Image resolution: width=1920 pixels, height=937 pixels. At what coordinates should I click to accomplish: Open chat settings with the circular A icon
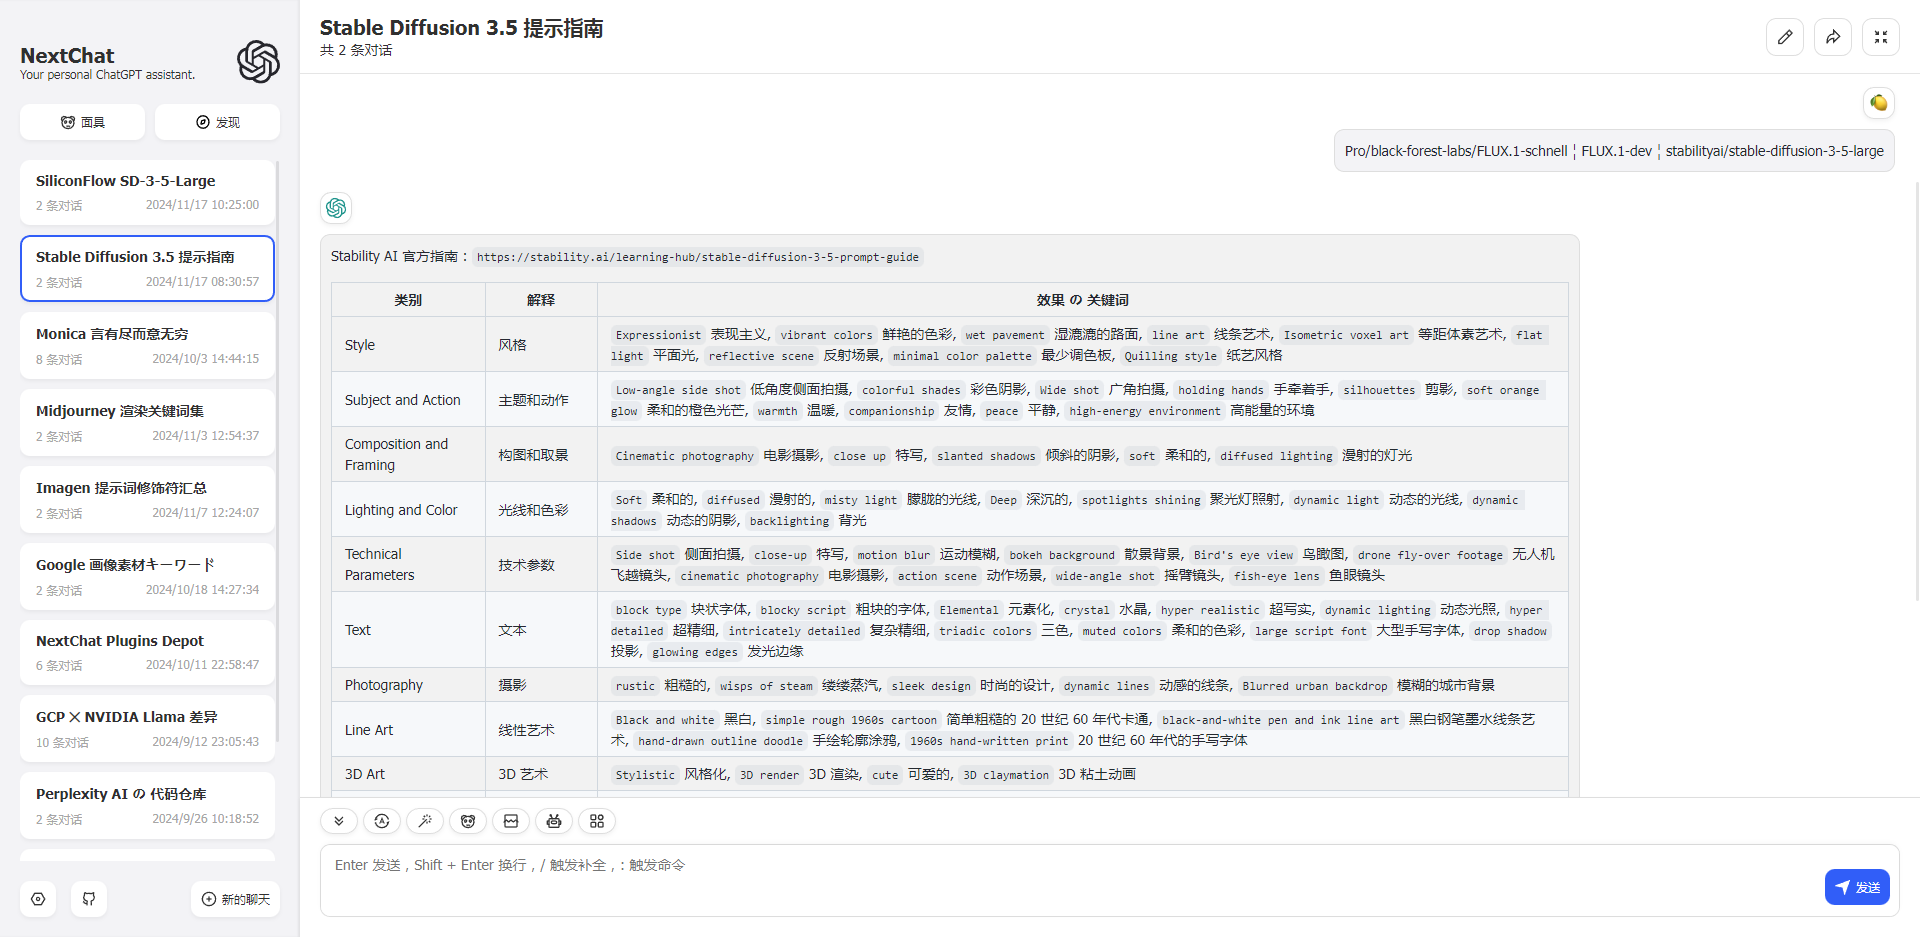point(382,821)
